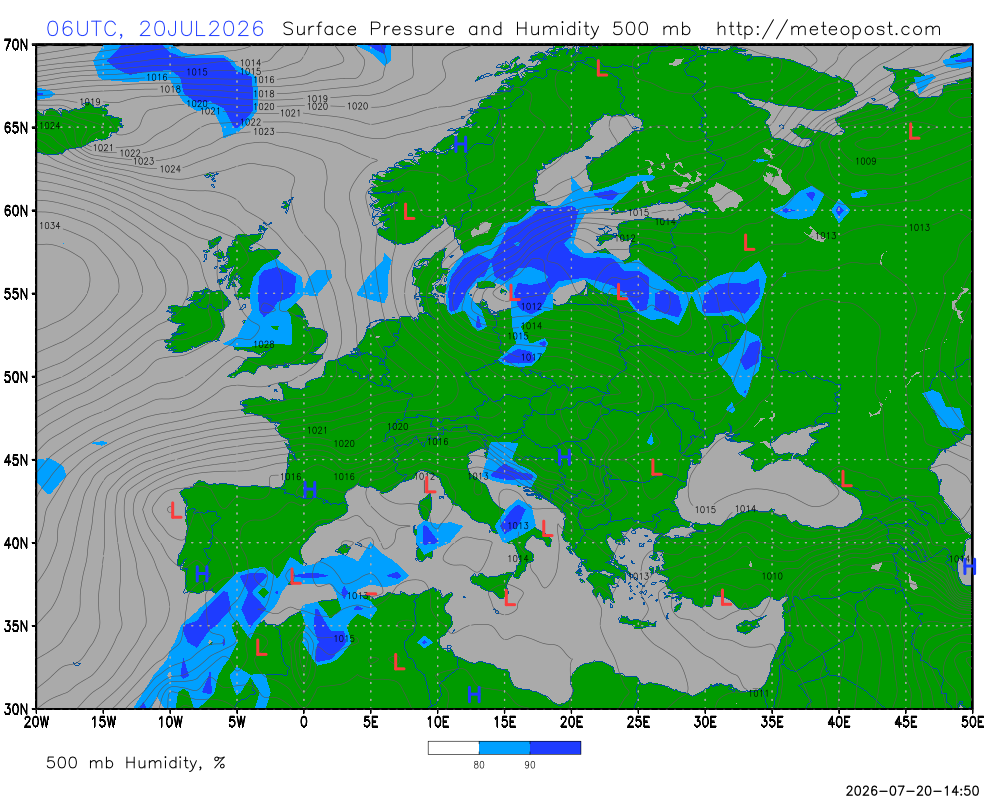Viewport: 1000px width, 800px height.
Task: Click the 20W longitude label
Action: [x=36, y=722]
